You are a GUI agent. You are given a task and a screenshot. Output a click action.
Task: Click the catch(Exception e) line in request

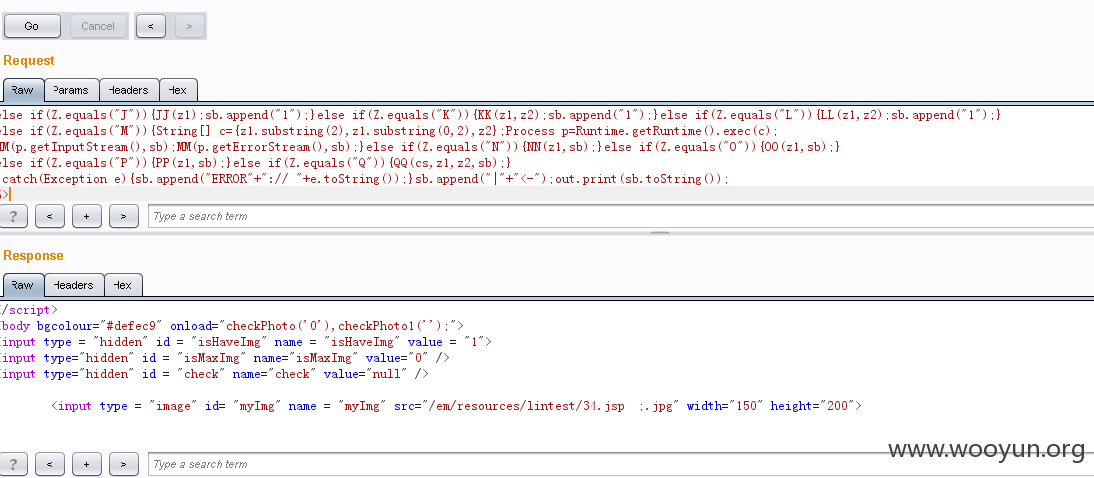pyautogui.click(x=364, y=179)
